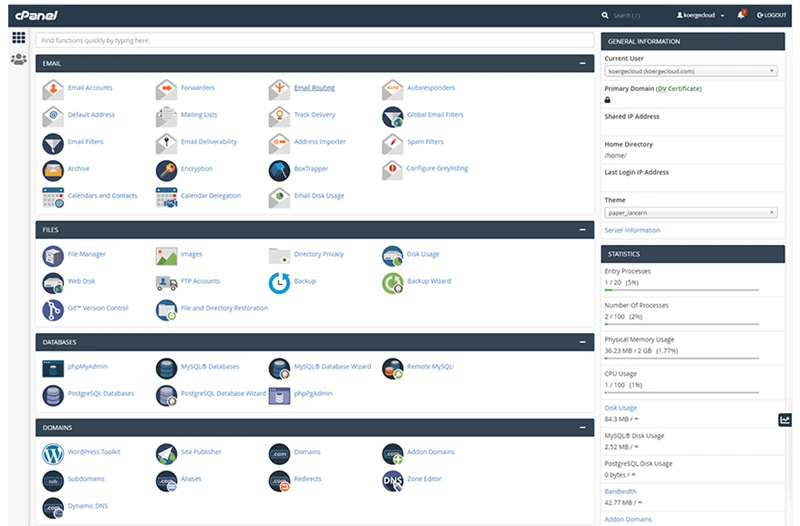Open the phpMyAdmin icon

click(53, 368)
